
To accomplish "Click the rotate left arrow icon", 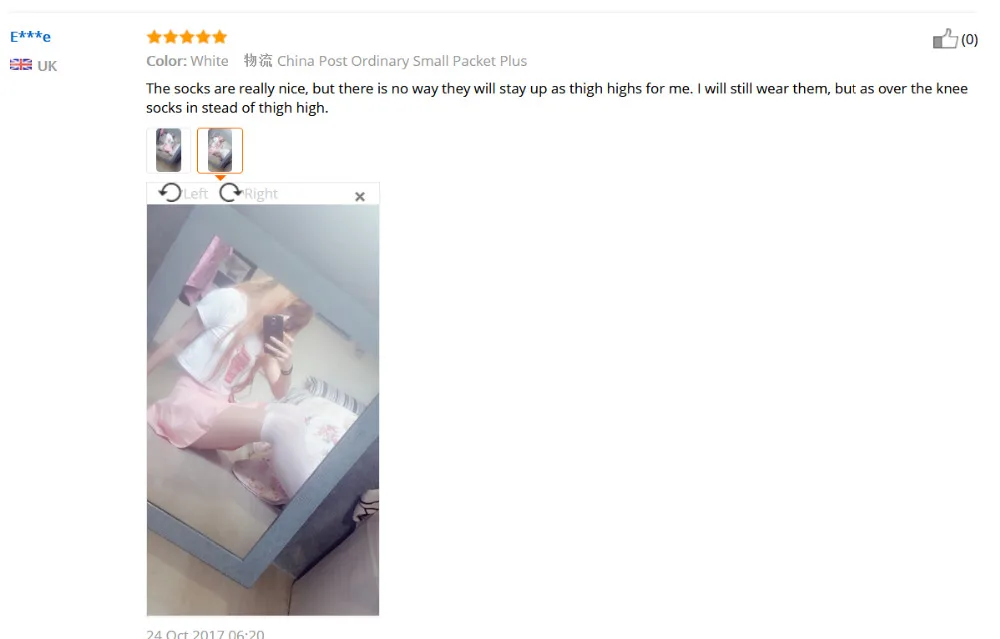I will pos(170,193).
